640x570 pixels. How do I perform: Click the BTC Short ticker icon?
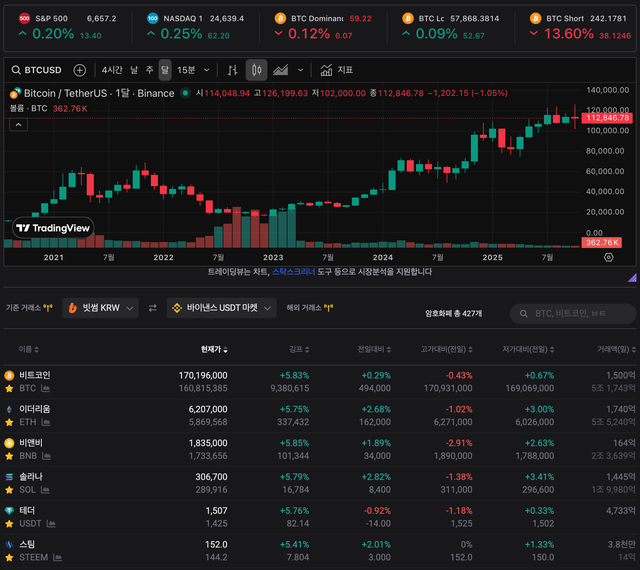click(x=536, y=18)
